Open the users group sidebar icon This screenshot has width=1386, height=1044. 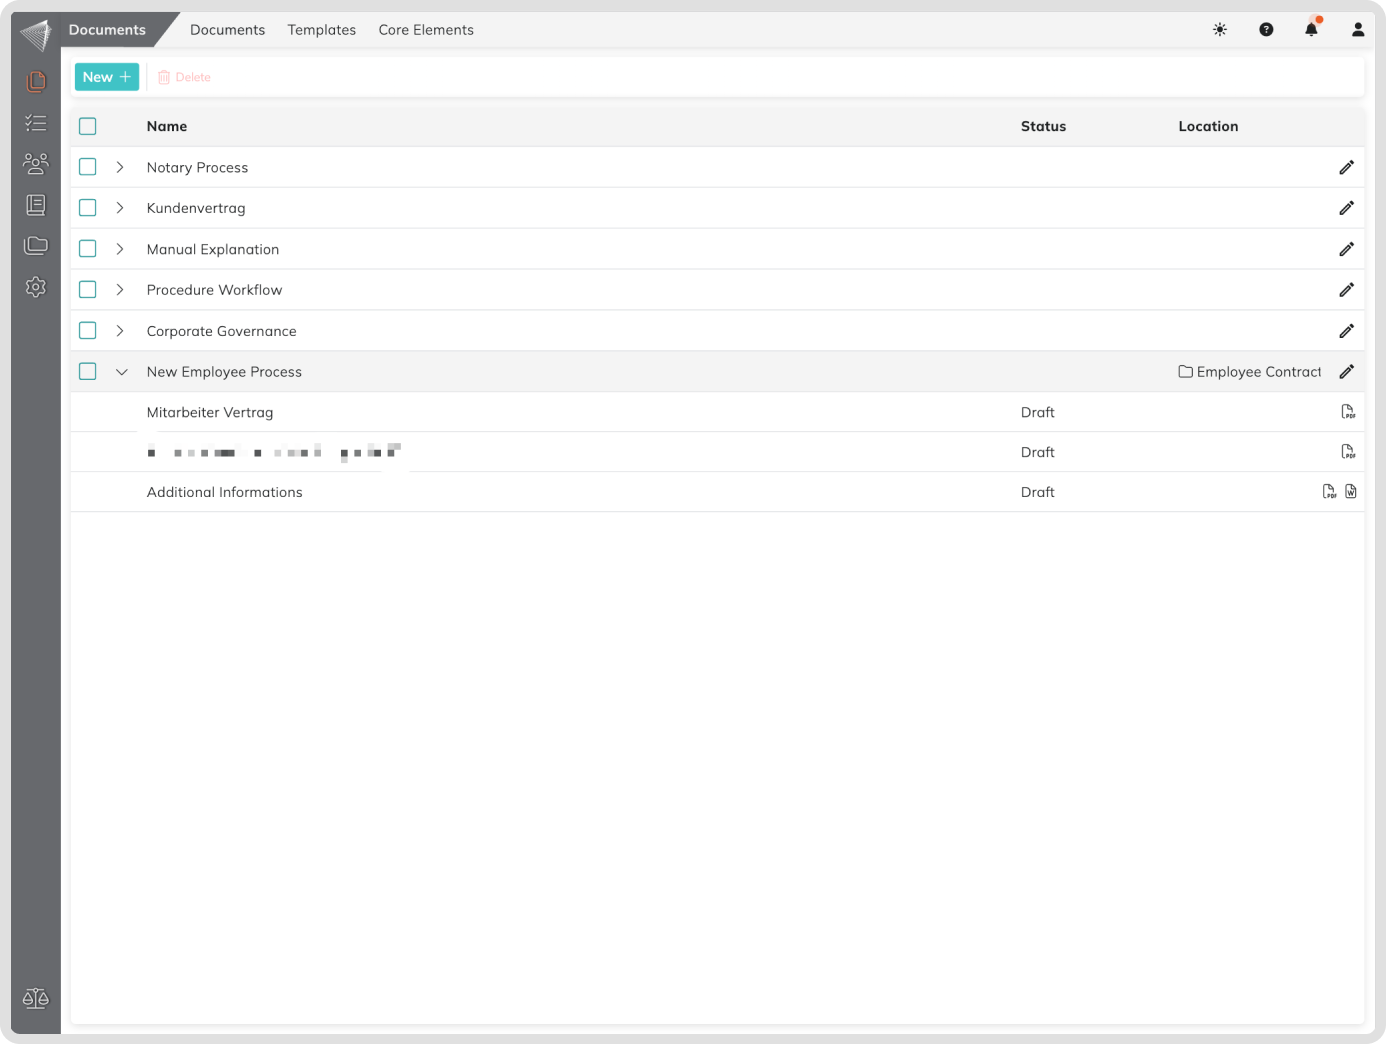(x=36, y=164)
